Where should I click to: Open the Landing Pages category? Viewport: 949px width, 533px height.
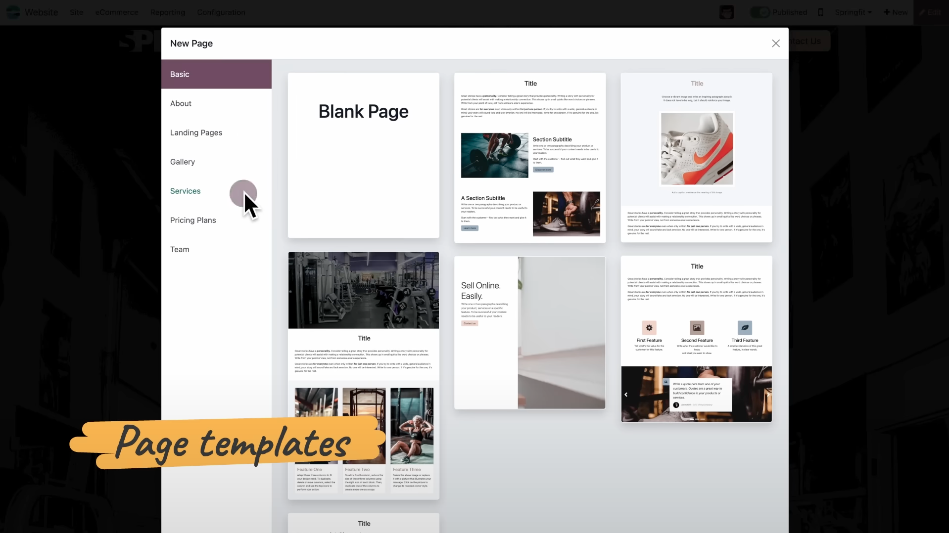196,132
